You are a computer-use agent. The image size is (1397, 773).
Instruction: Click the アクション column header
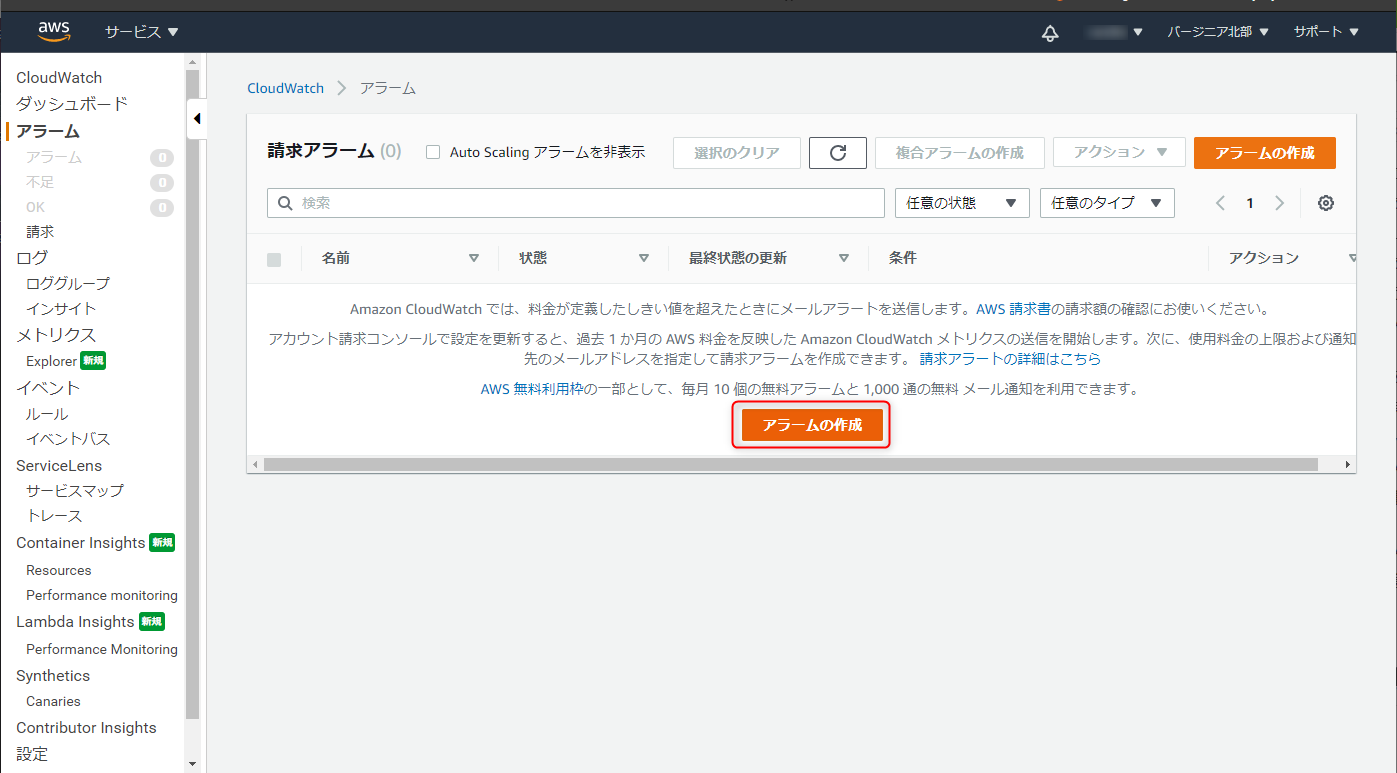pos(1264,258)
